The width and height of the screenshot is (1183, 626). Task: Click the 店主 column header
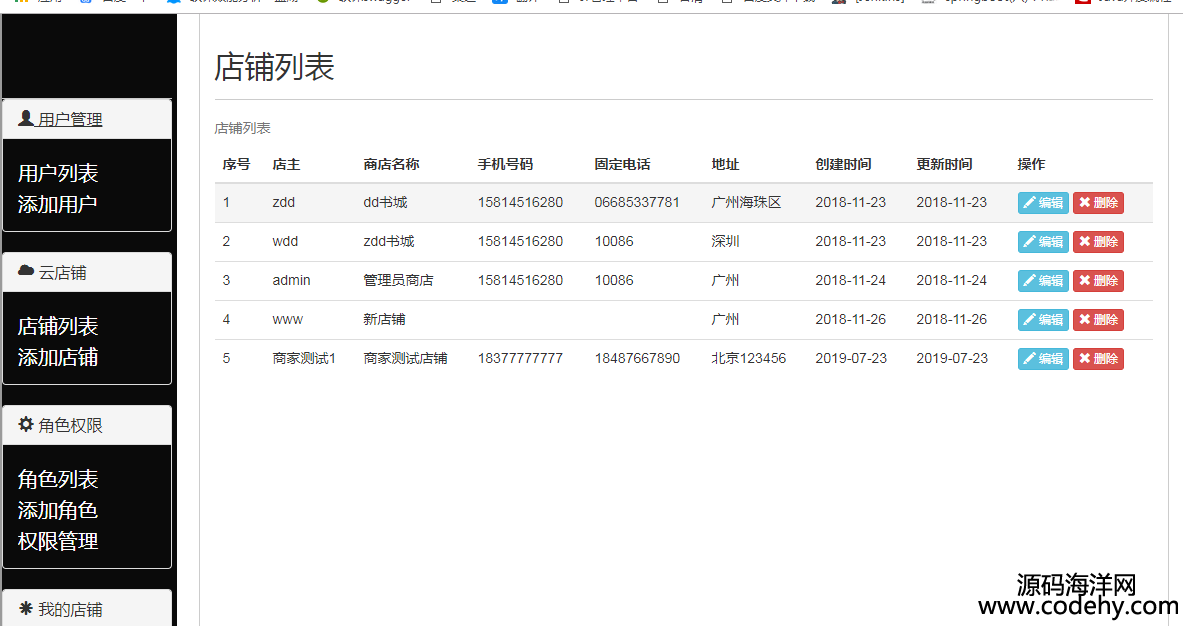coord(286,164)
